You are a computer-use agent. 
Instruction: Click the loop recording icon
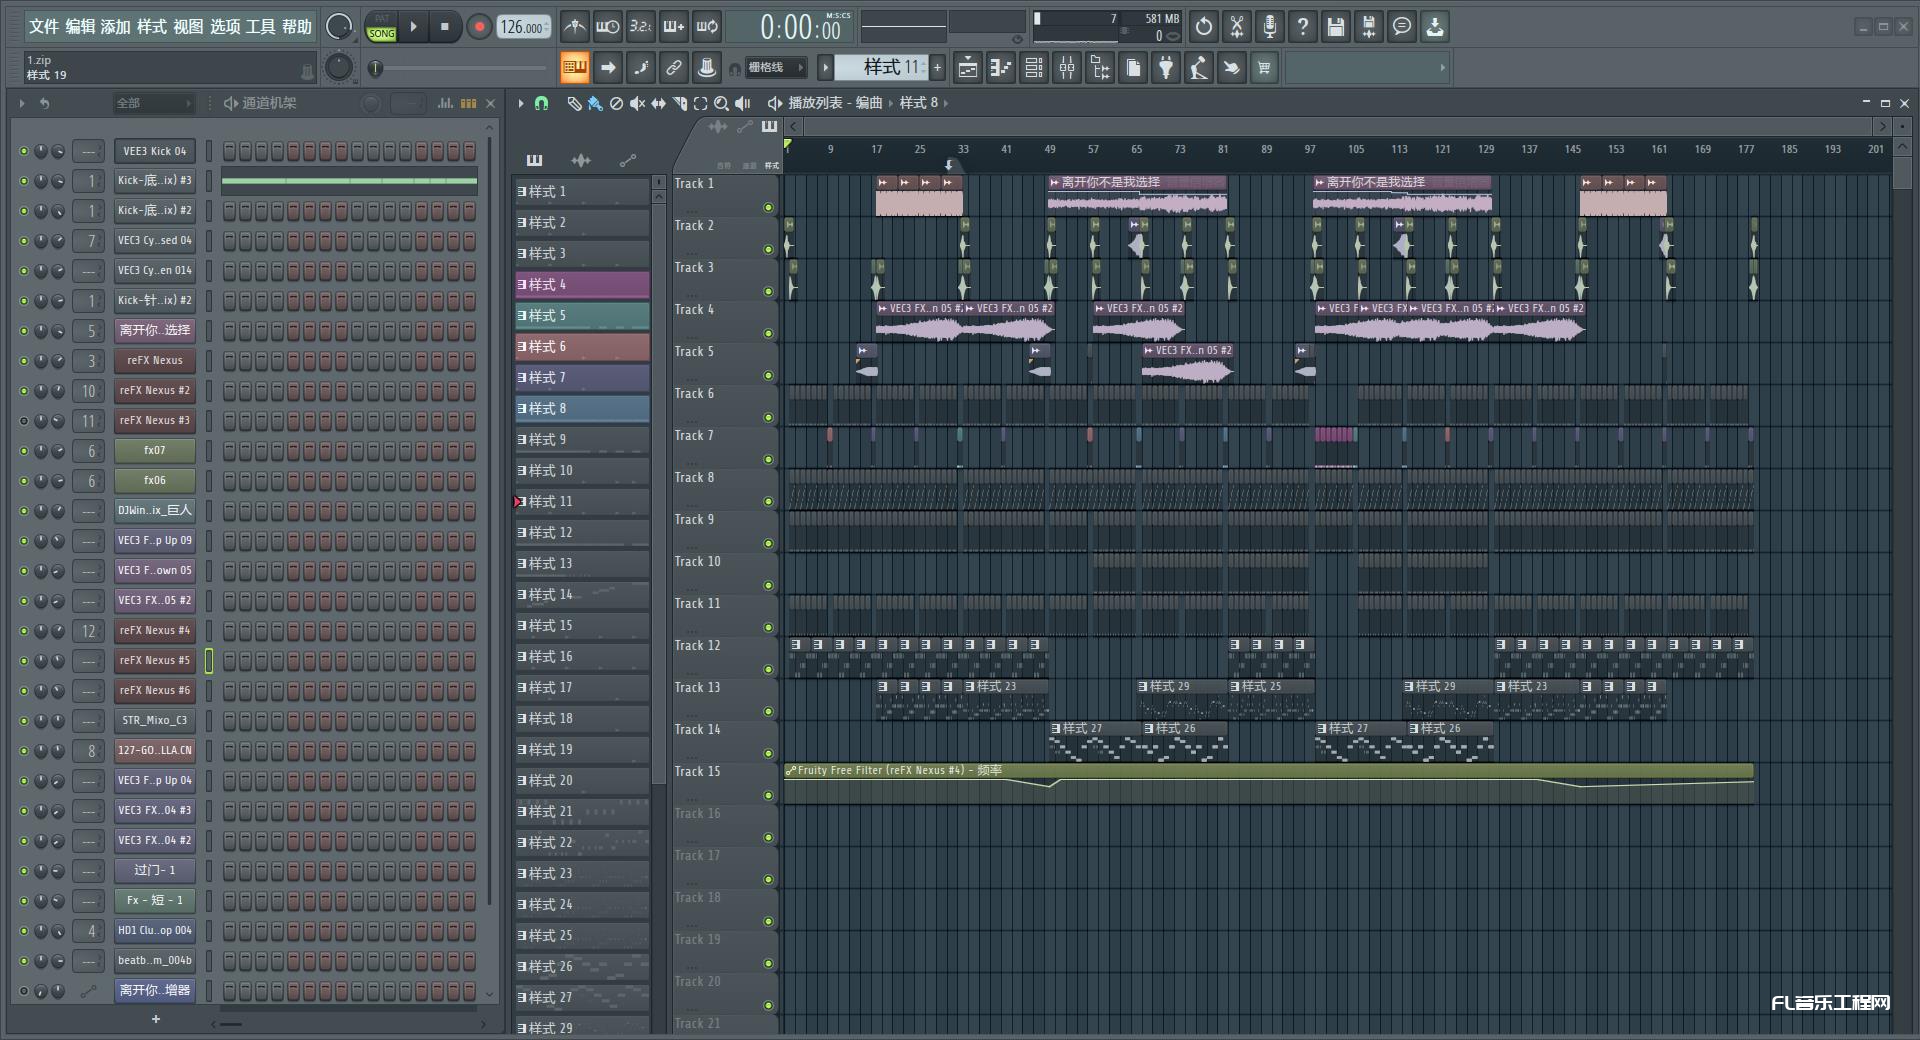pos(708,27)
